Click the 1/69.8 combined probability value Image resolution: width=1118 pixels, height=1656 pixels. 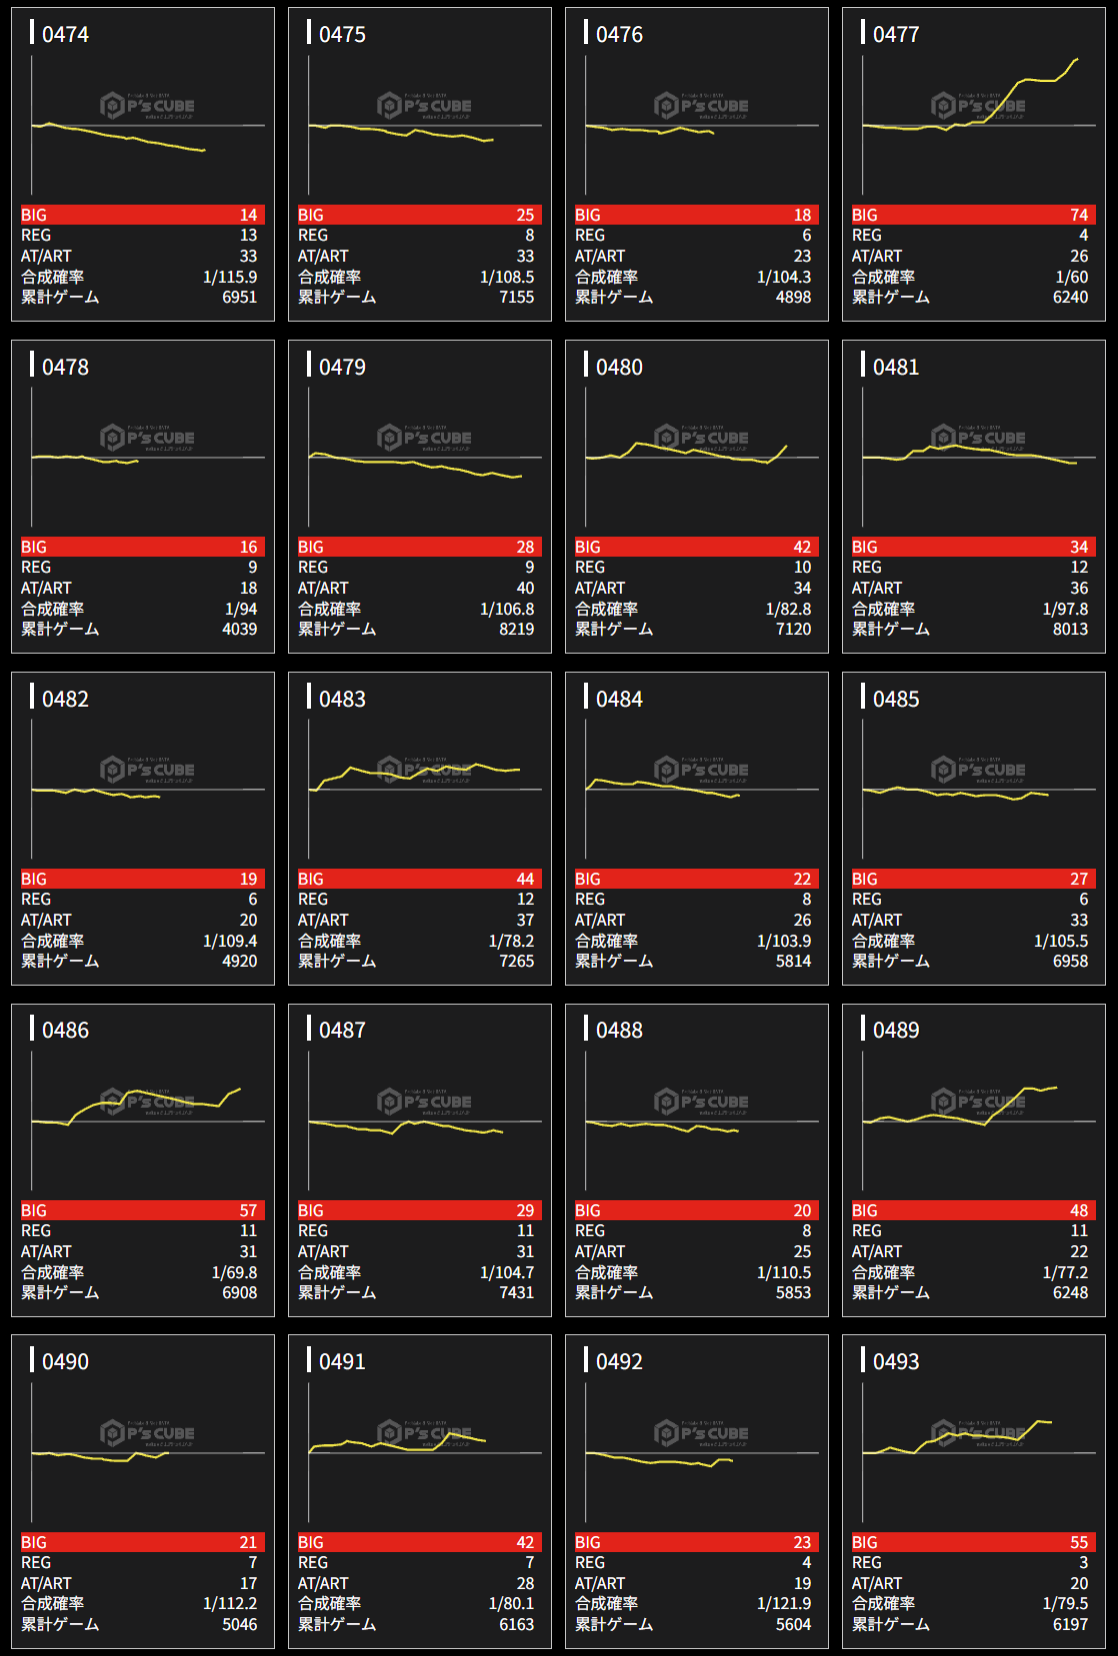tap(234, 1272)
